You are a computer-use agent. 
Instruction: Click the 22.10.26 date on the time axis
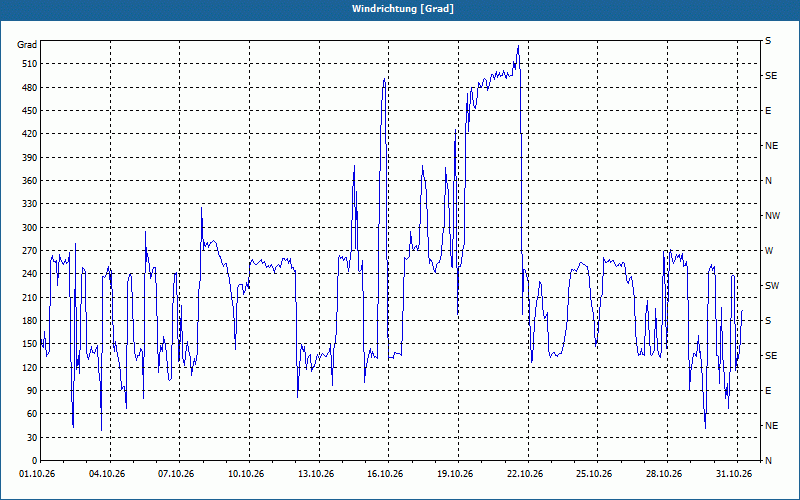point(525,474)
